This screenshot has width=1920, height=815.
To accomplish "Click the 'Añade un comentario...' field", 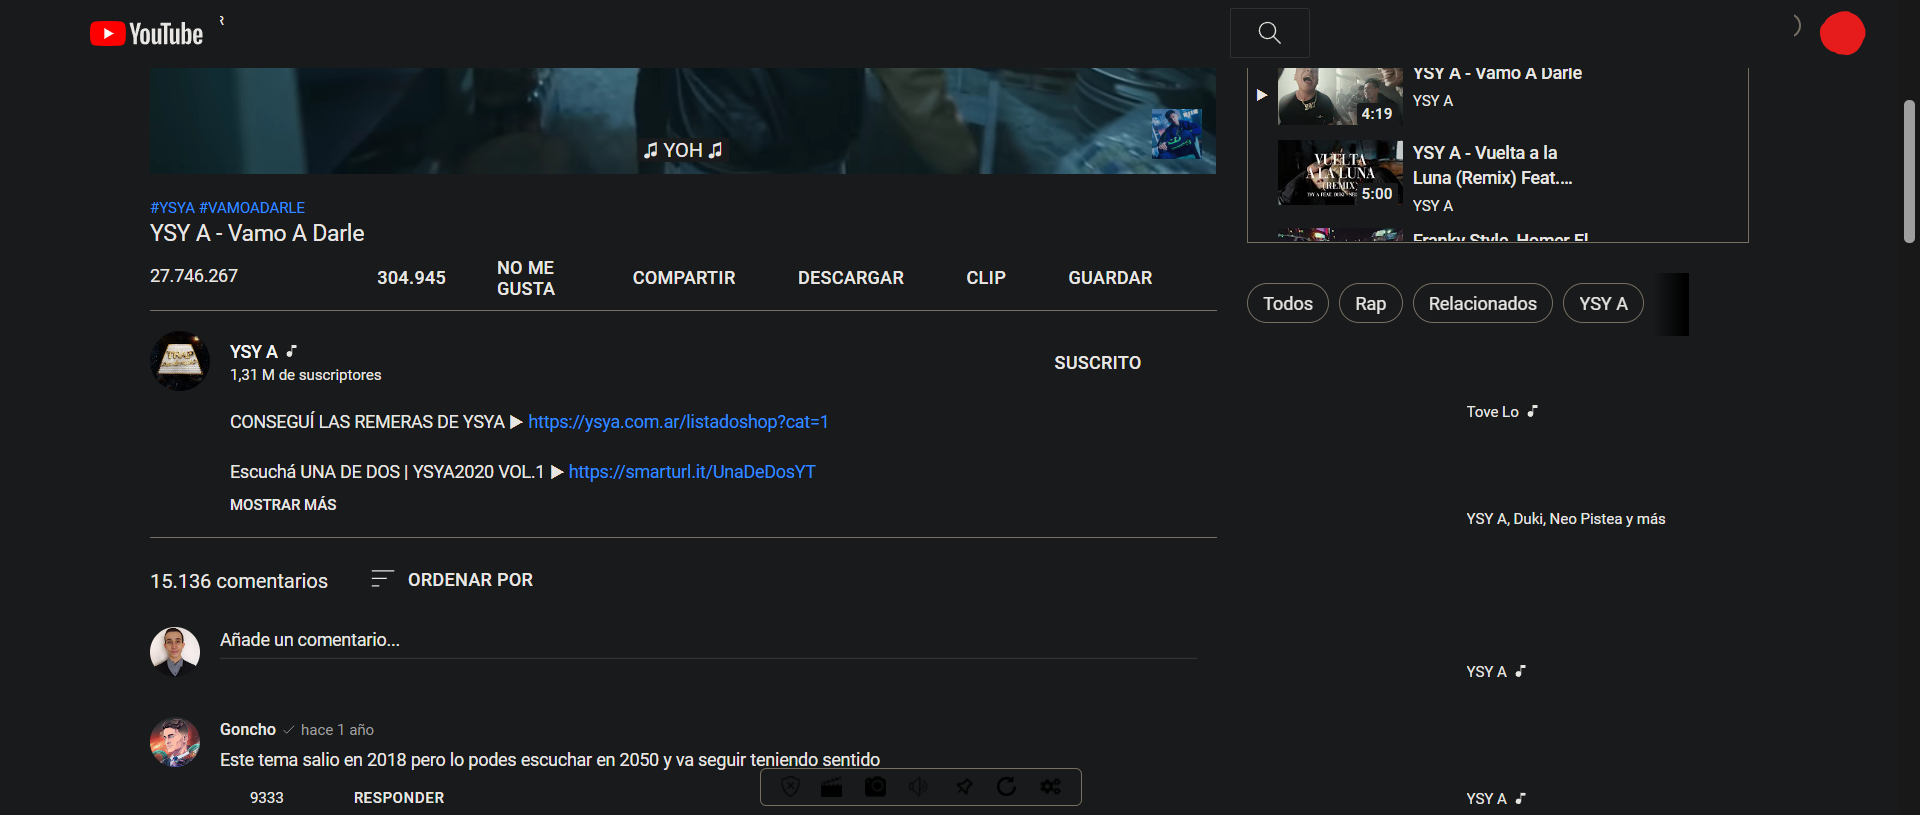I will point(708,640).
